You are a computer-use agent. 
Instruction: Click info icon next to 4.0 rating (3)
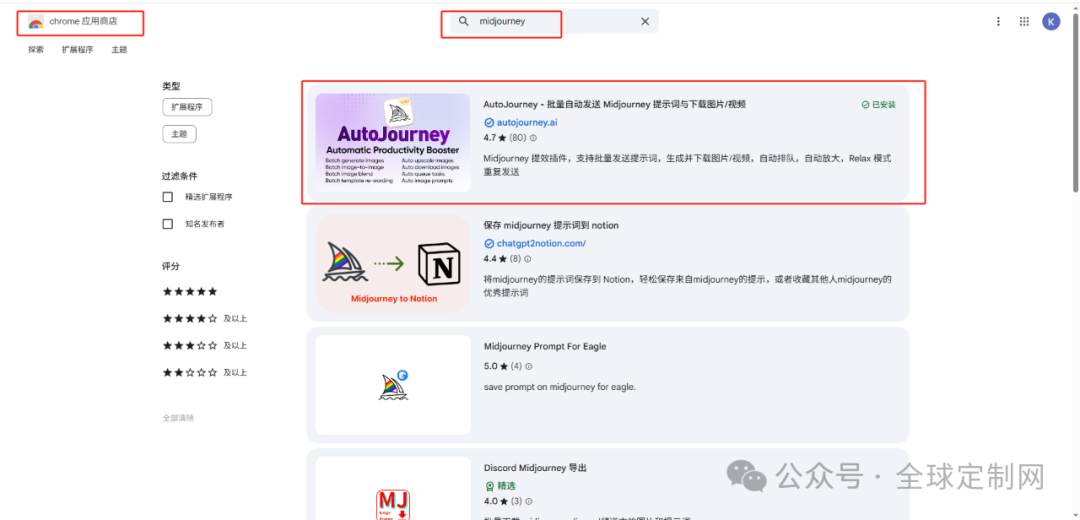pyautogui.click(x=528, y=501)
